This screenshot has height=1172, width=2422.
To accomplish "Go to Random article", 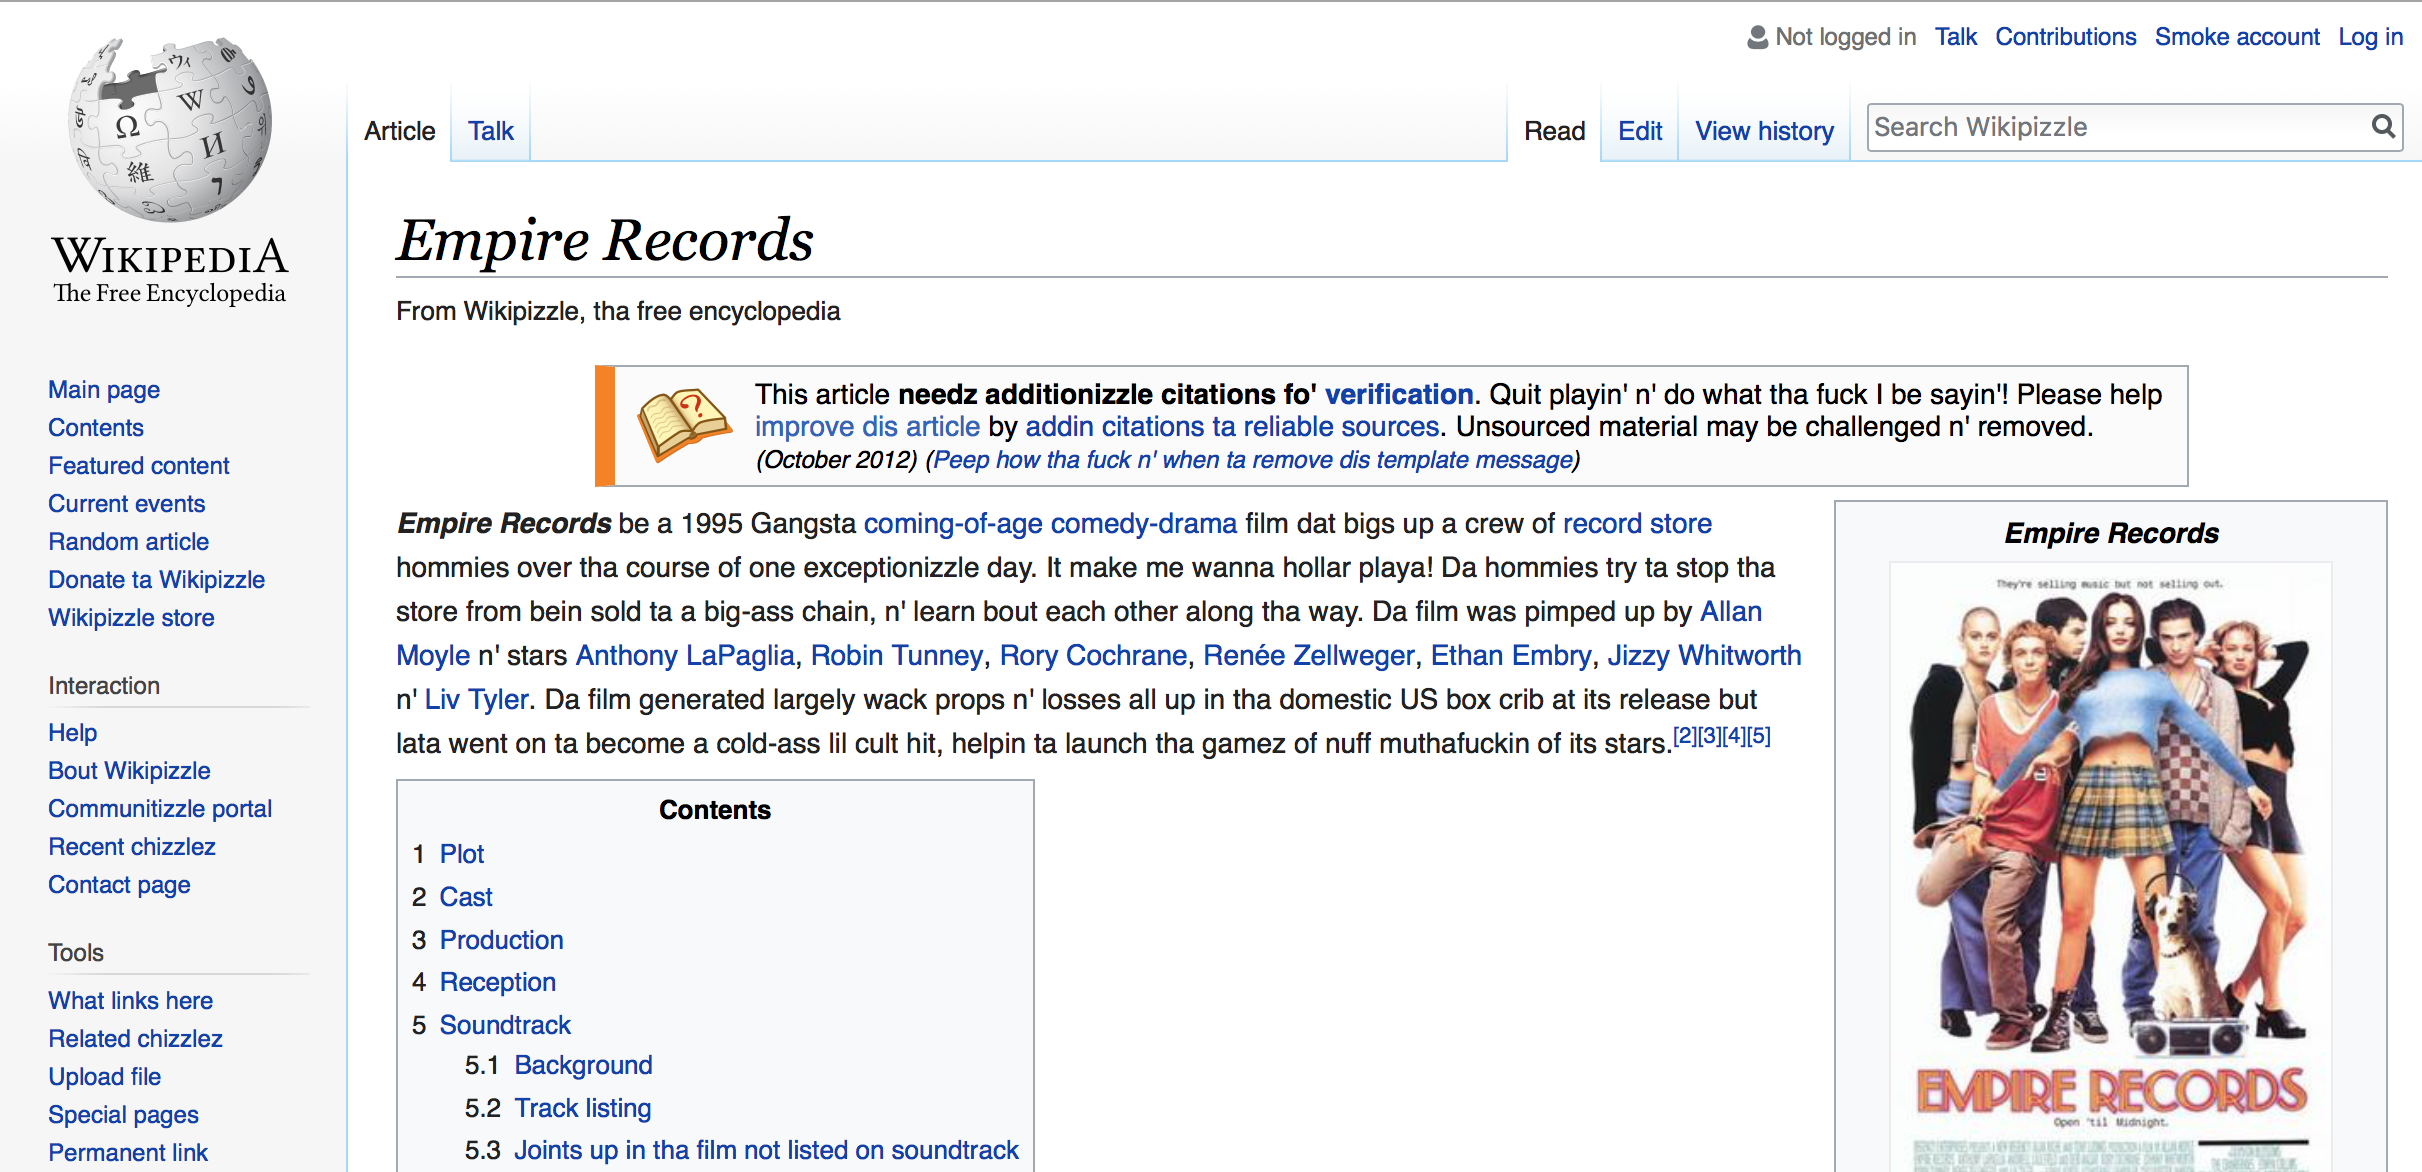I will [x=128, y=541].
